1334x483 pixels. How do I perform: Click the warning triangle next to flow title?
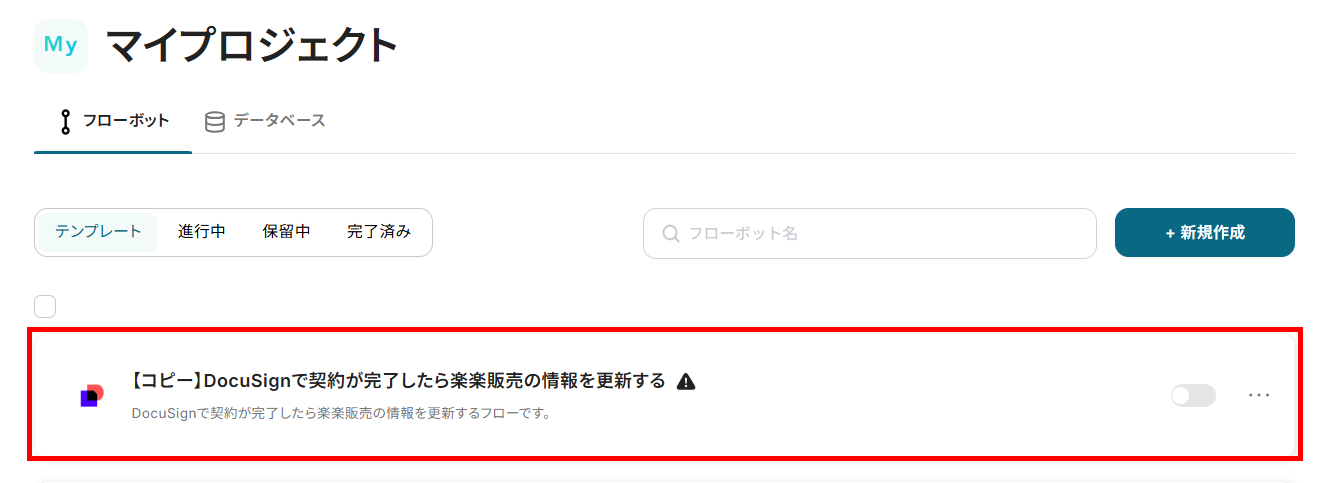[685, 381]
